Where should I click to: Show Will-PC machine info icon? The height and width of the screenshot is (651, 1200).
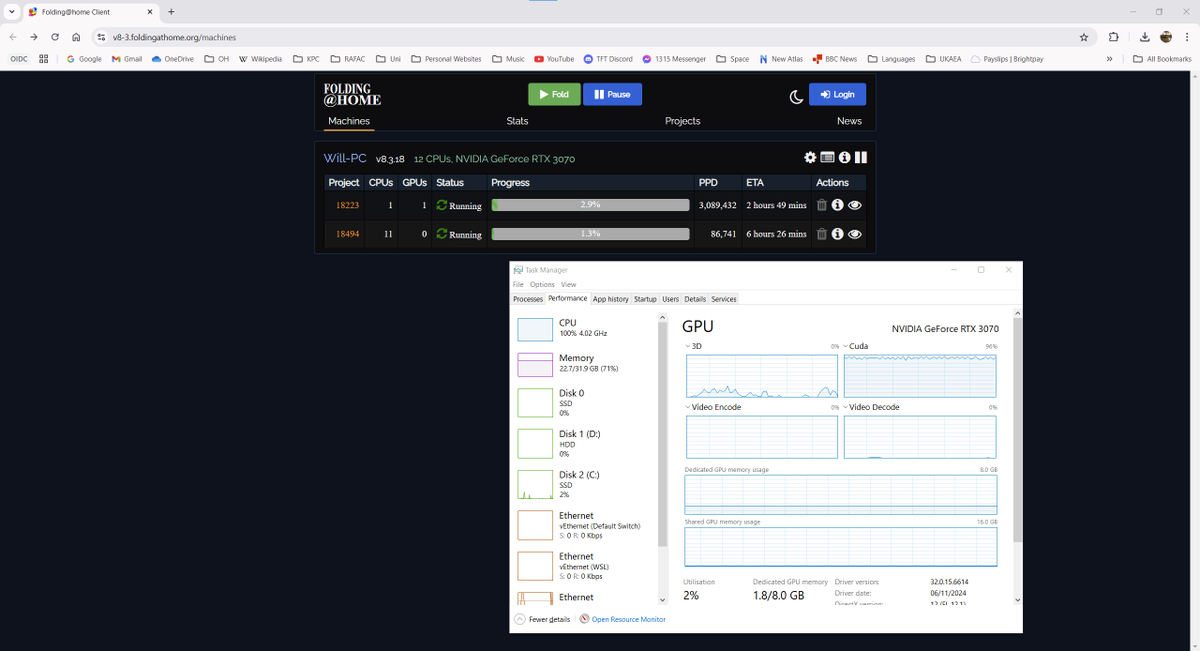click(844, 158)
